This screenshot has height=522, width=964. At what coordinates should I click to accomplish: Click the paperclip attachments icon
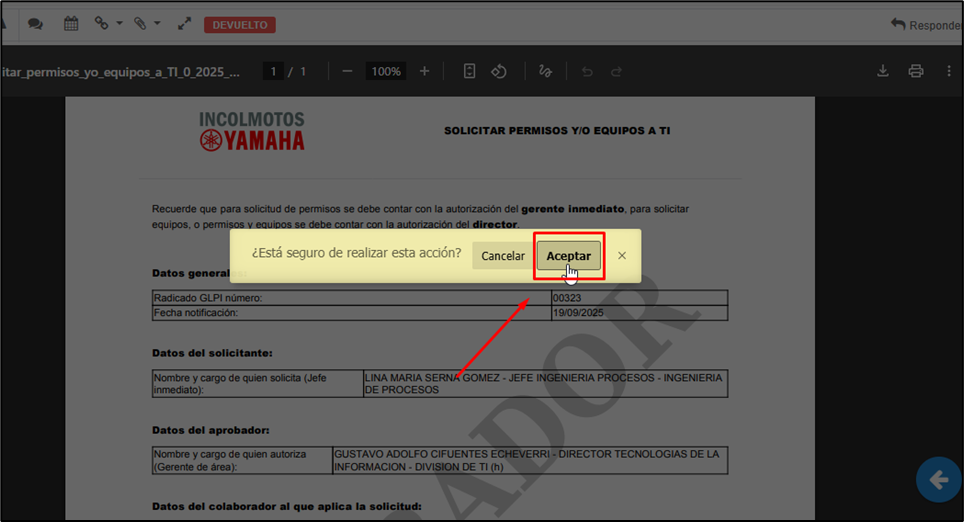[140, 24]
